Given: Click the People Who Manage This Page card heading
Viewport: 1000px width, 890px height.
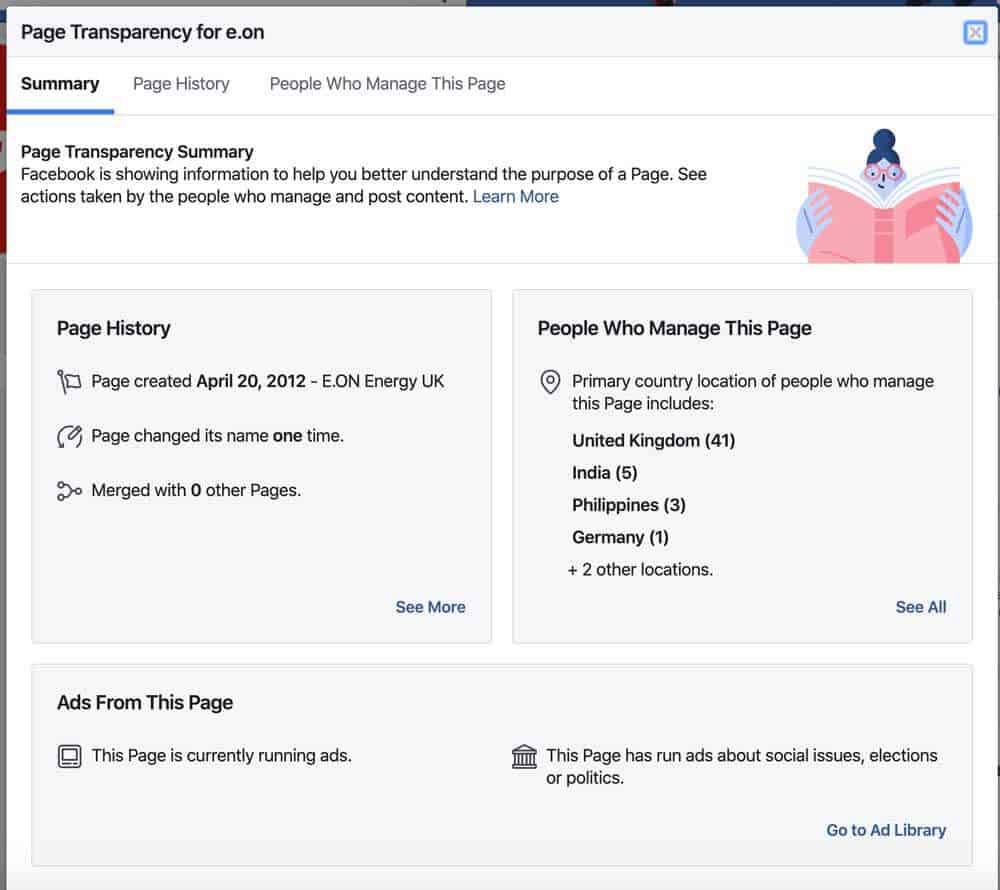Looking at the screenshot, I should tap(675, 328).
